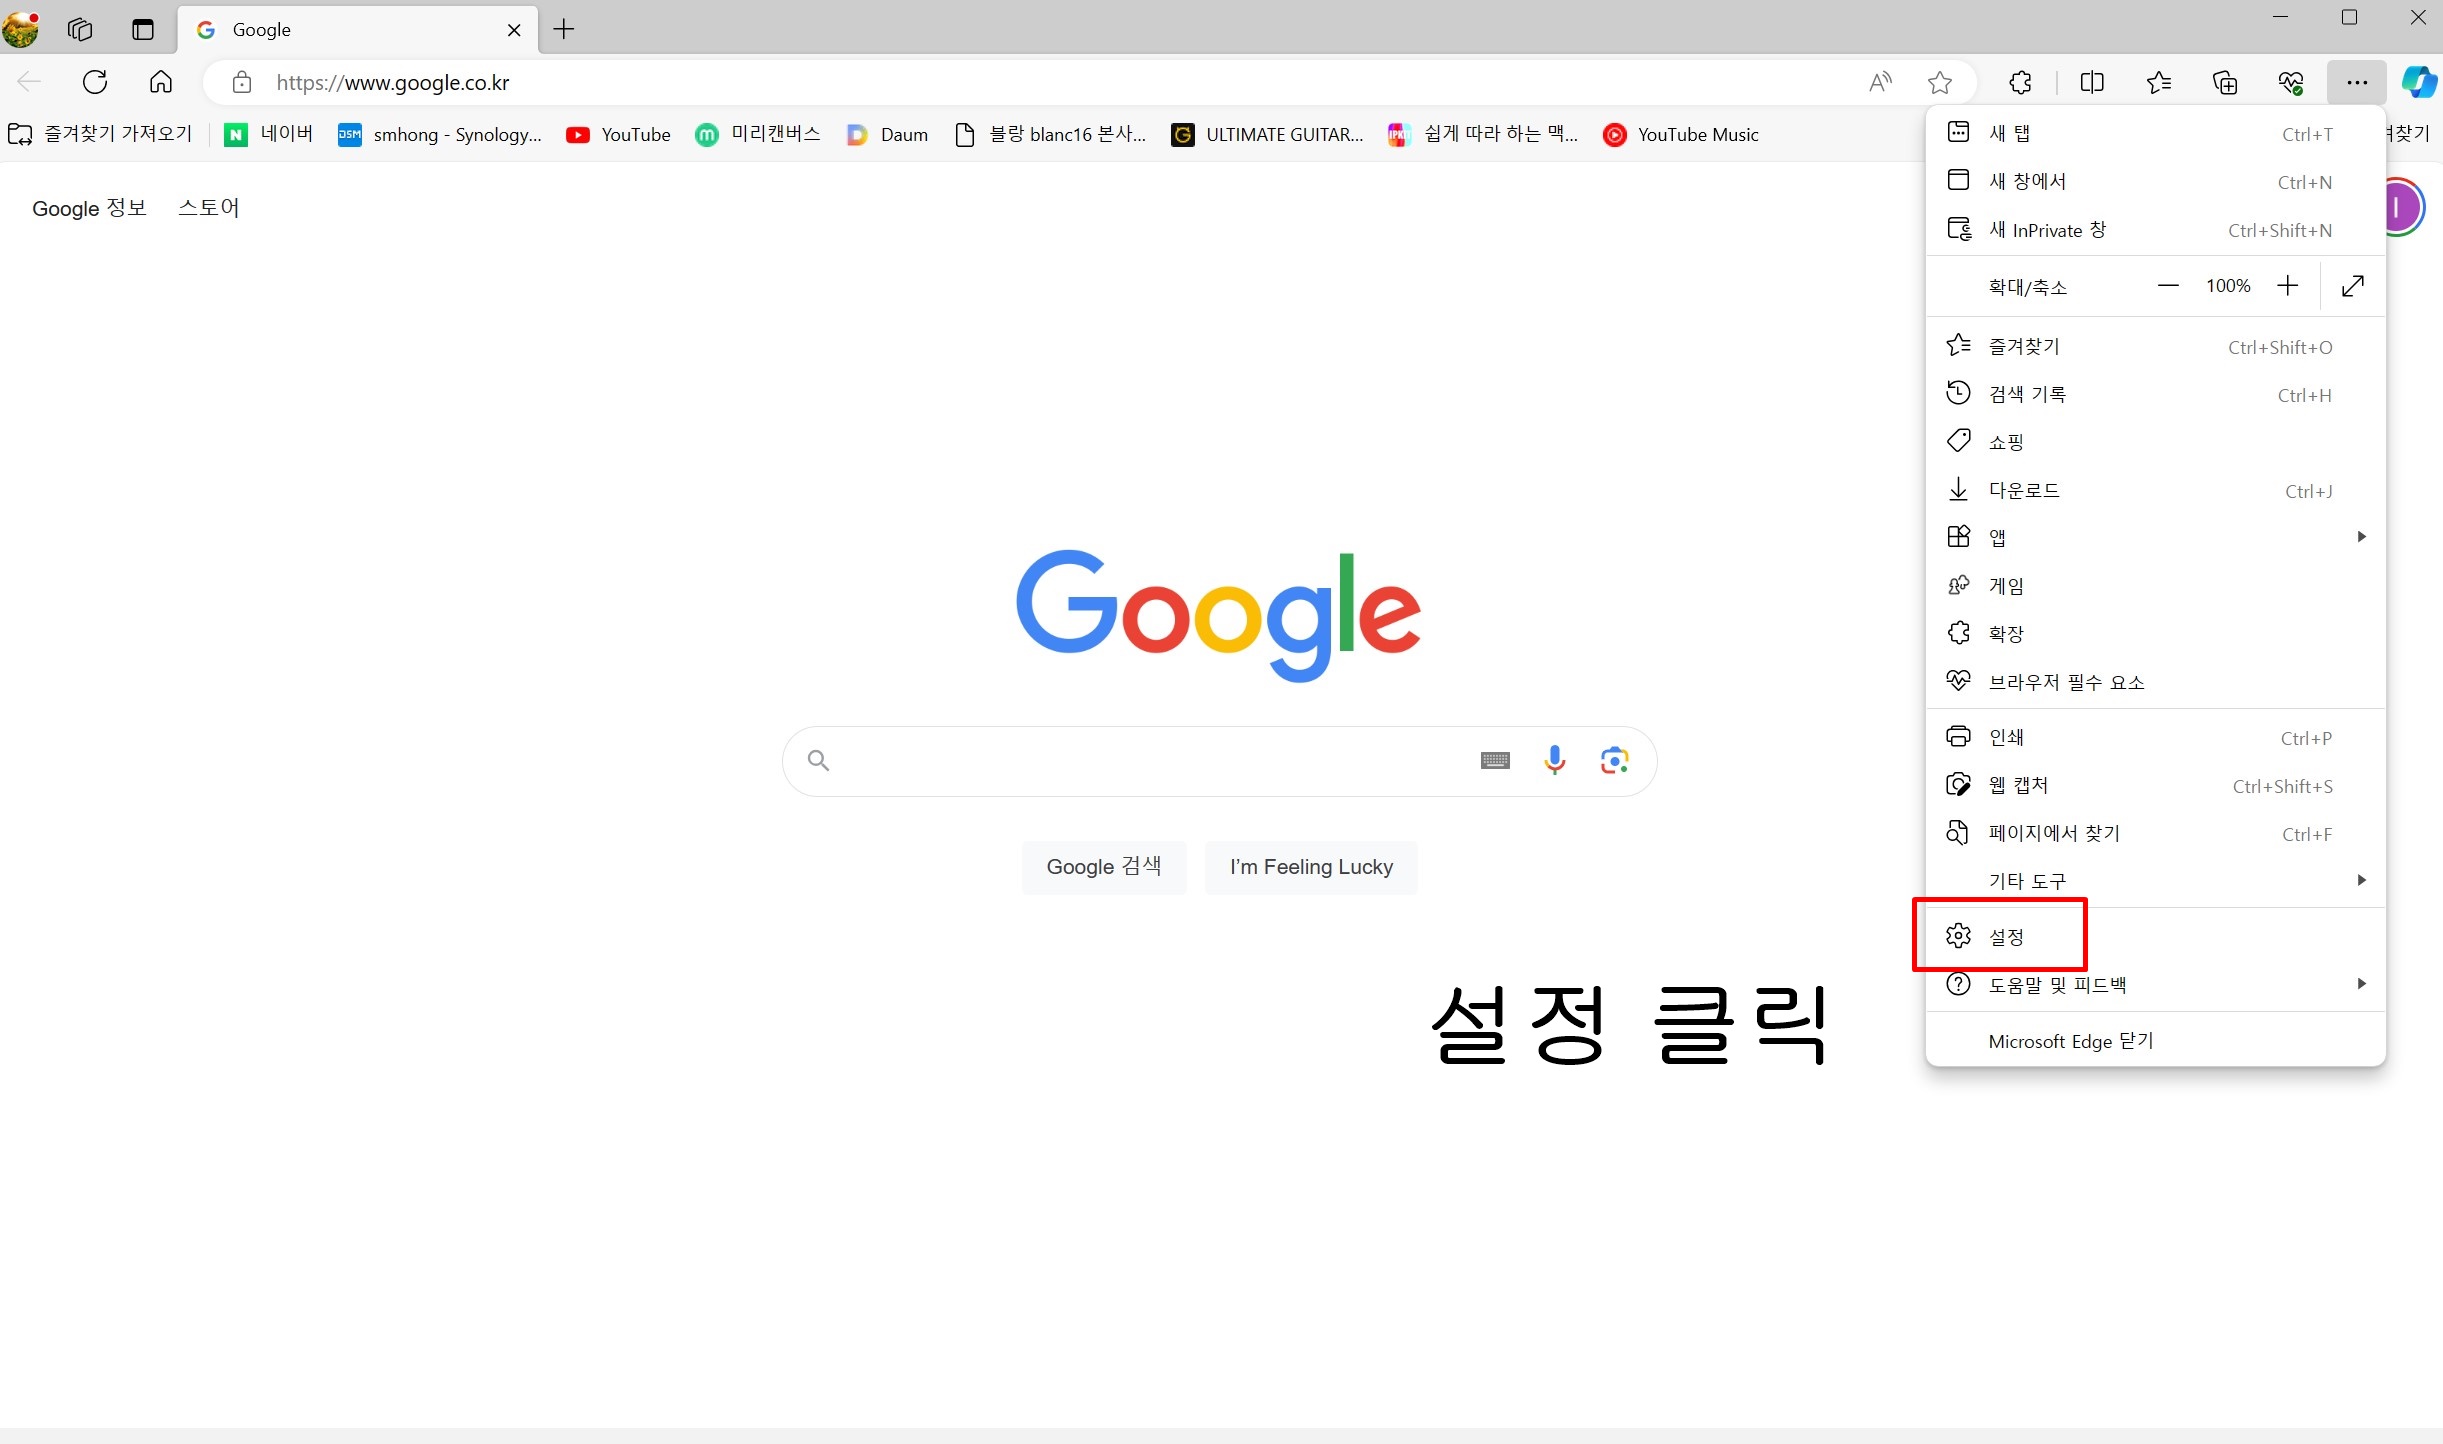Click the 스토어 link
The image size is (2443, 1444).
(209, 208)
